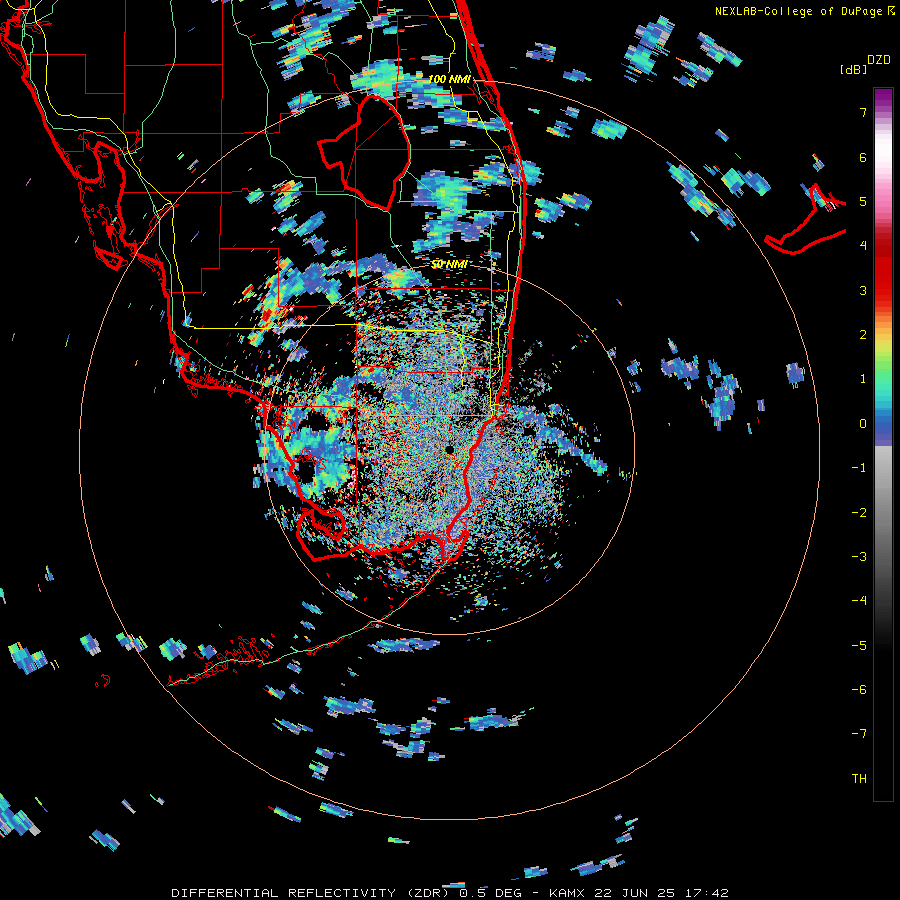Viewport: 900px width, 900px height.
Task: Select the 0 value on color scale
Action: [x=863, y=424]
